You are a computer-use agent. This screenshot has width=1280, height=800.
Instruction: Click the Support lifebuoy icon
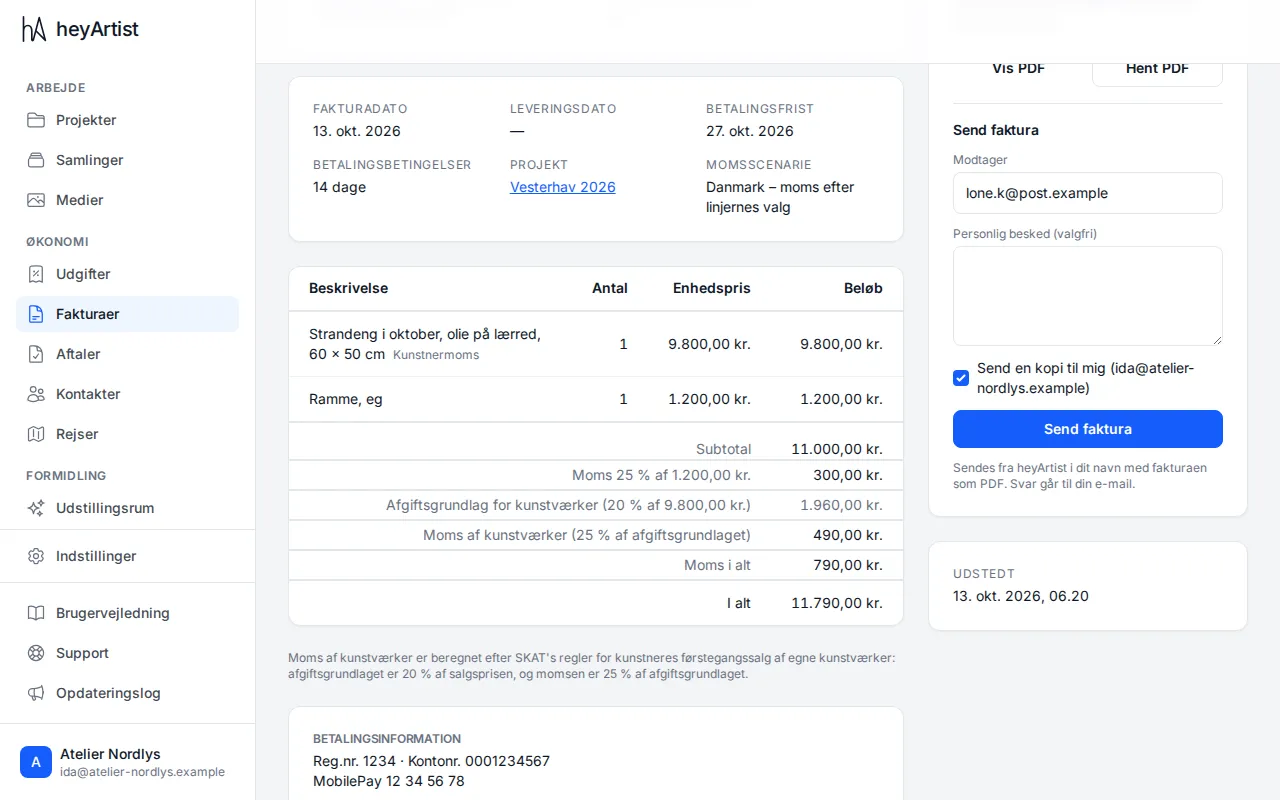pyautogui.click(x=36, y=653)
